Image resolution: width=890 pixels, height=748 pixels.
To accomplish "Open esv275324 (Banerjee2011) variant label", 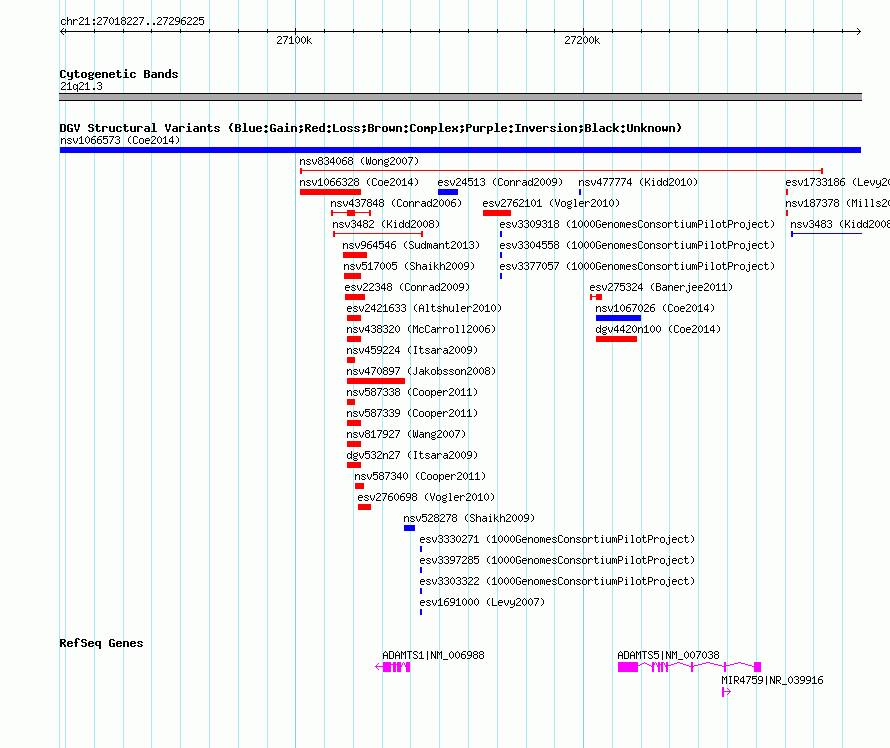I will tap(661, 287).
